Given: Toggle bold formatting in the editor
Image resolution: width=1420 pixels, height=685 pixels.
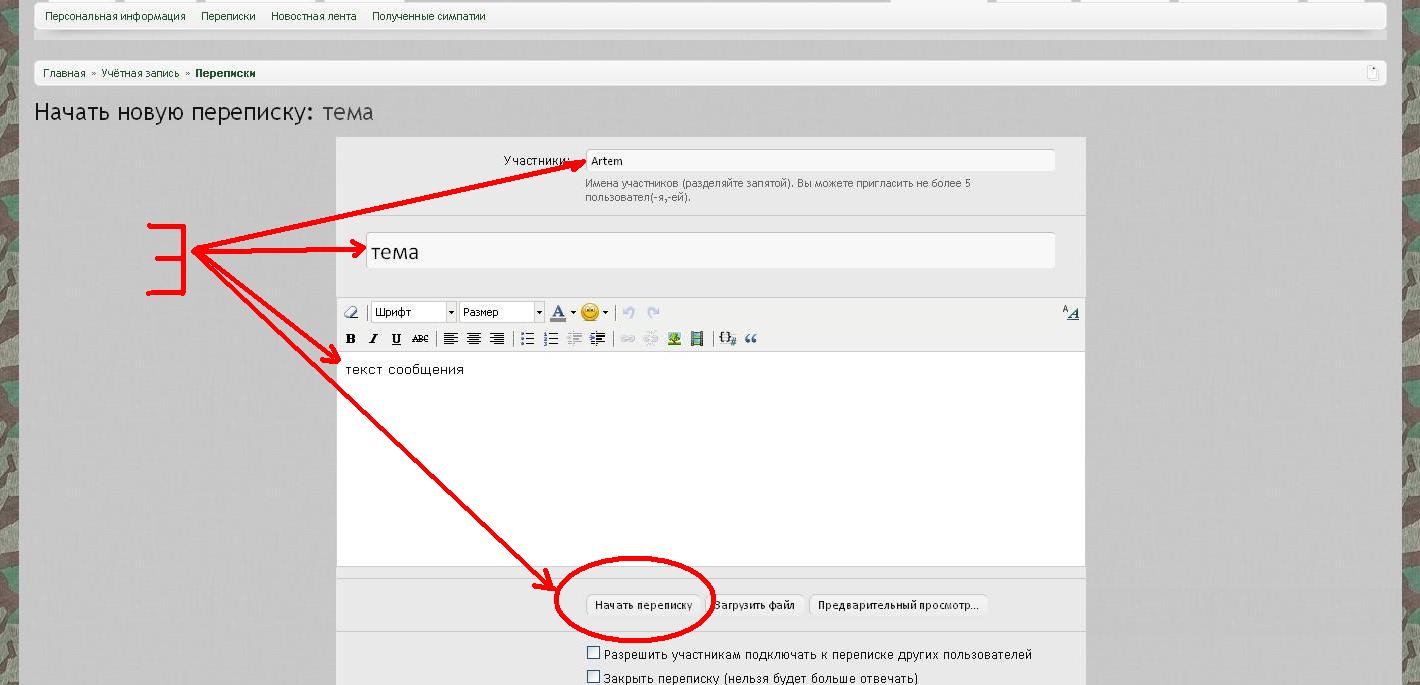Looking at the screenshot, I should 350,339.
